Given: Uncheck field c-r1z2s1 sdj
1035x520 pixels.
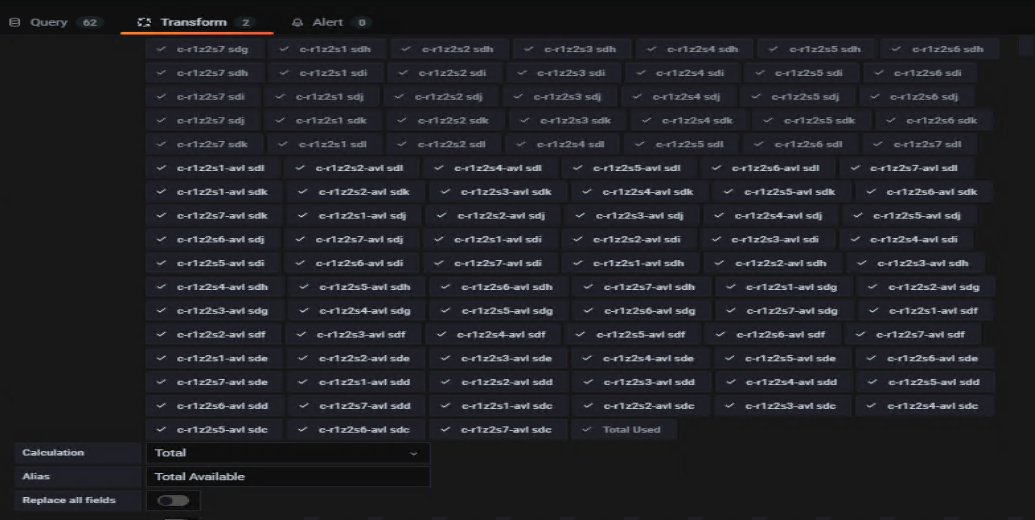Looking at the screenshot, I should tap(322, 96).
